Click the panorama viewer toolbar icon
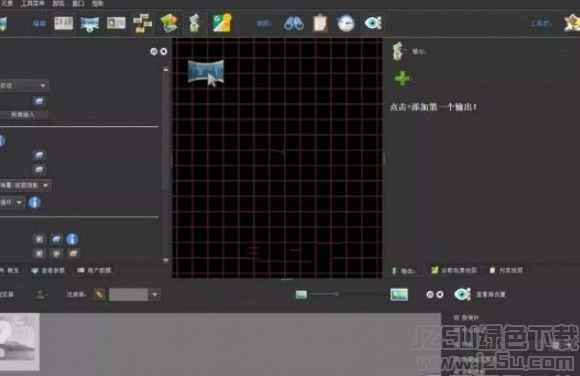This screenshot has height=376, width=580. pyautogui.click(x=90, y=24)
